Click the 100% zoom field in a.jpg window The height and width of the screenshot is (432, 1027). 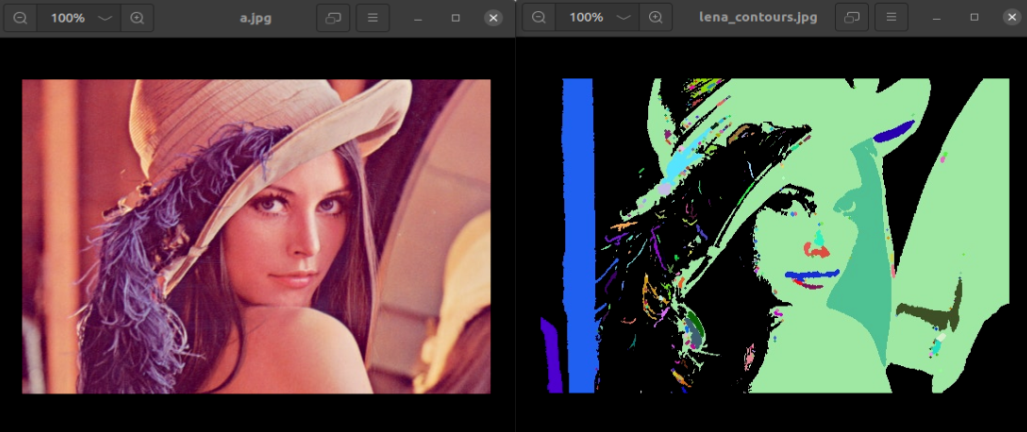point(68,18)
